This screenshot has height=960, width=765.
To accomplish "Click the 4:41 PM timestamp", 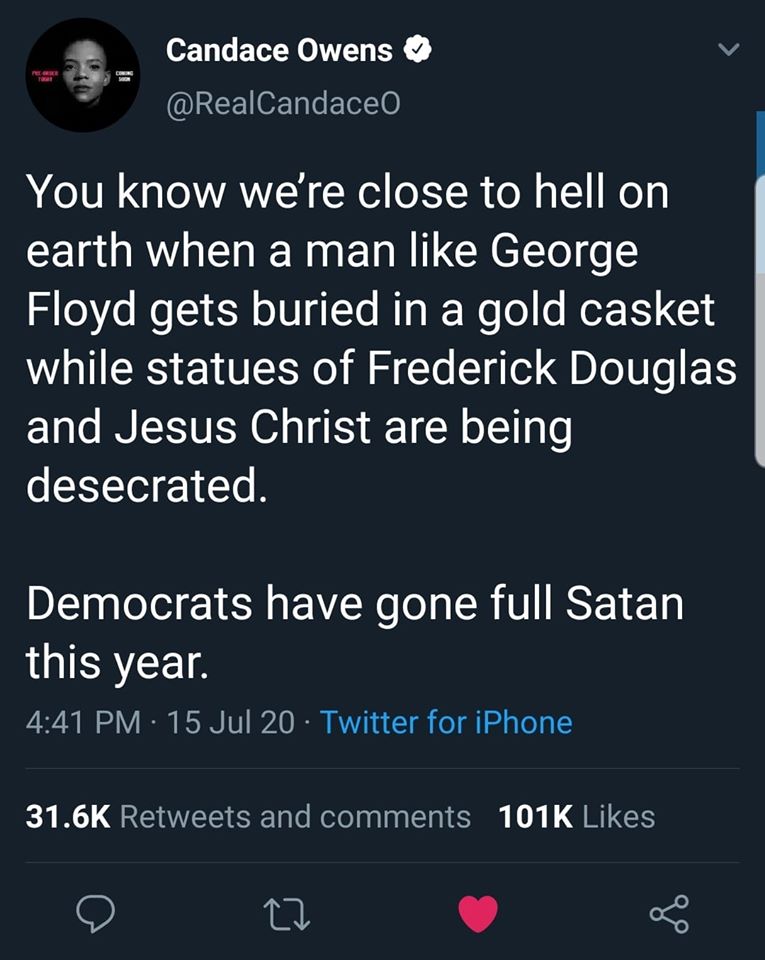I will [x=83, y=722].
